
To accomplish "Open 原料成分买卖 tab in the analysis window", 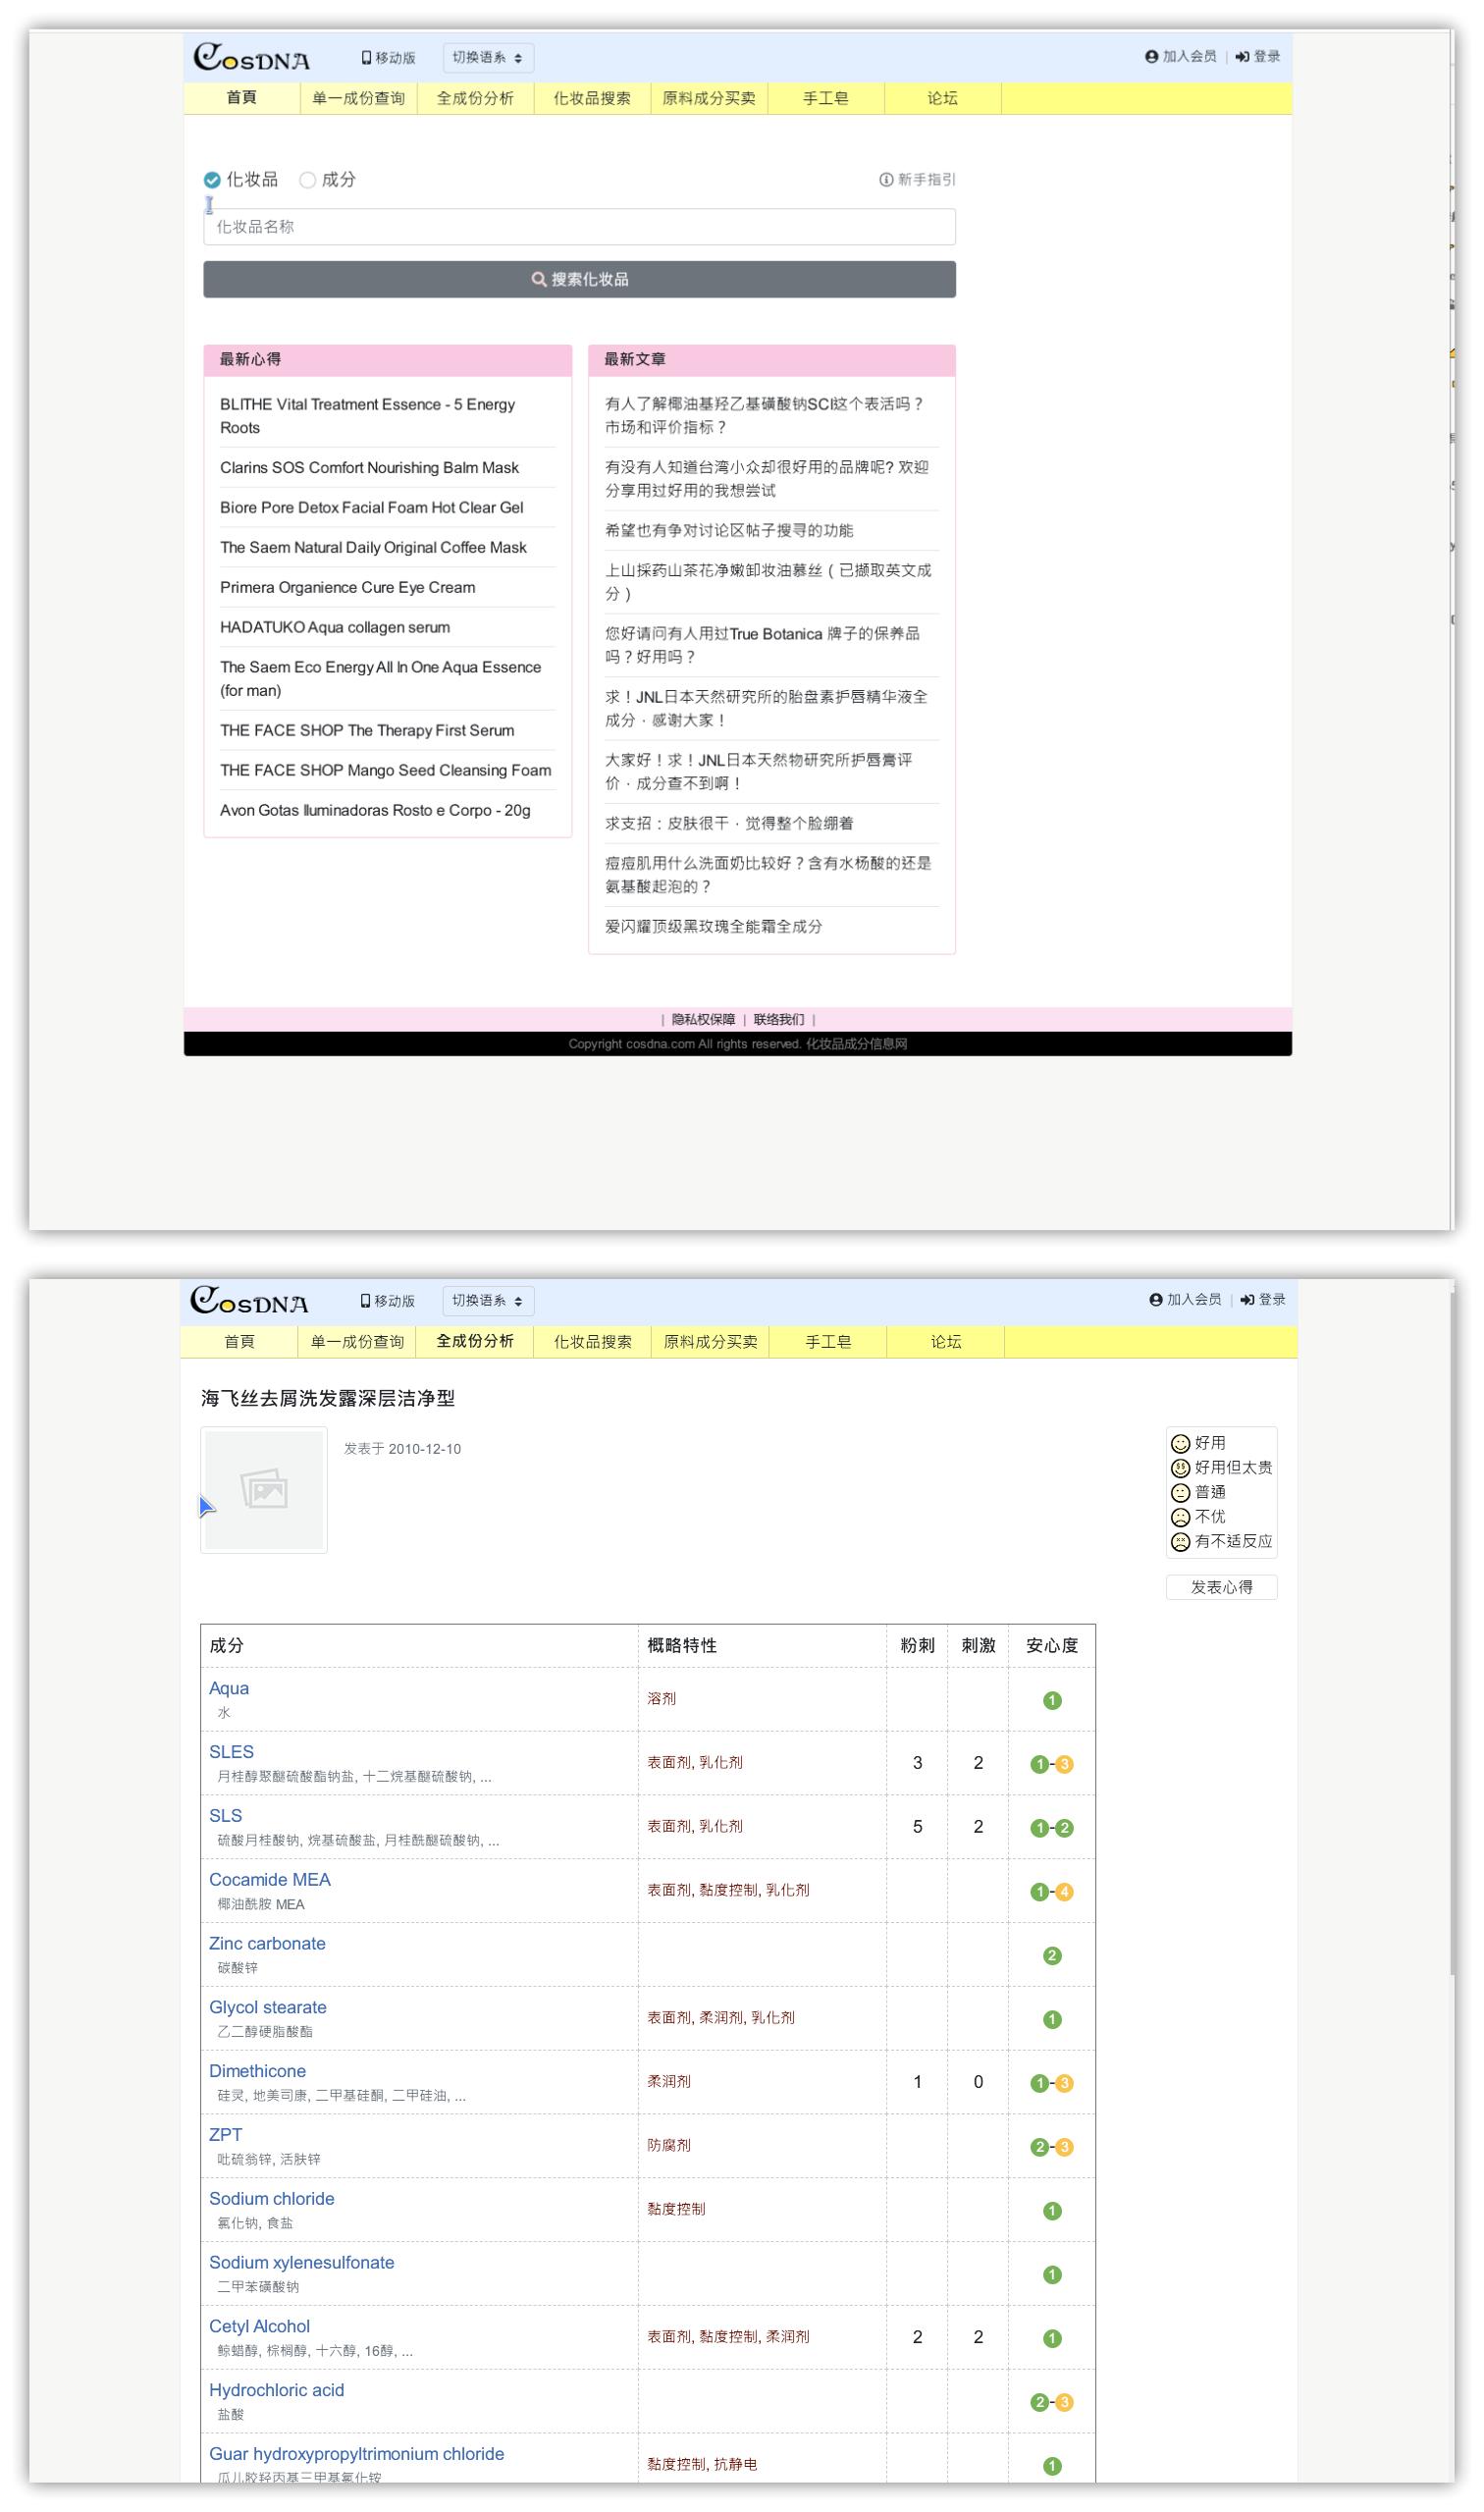I will [711, 1342].
